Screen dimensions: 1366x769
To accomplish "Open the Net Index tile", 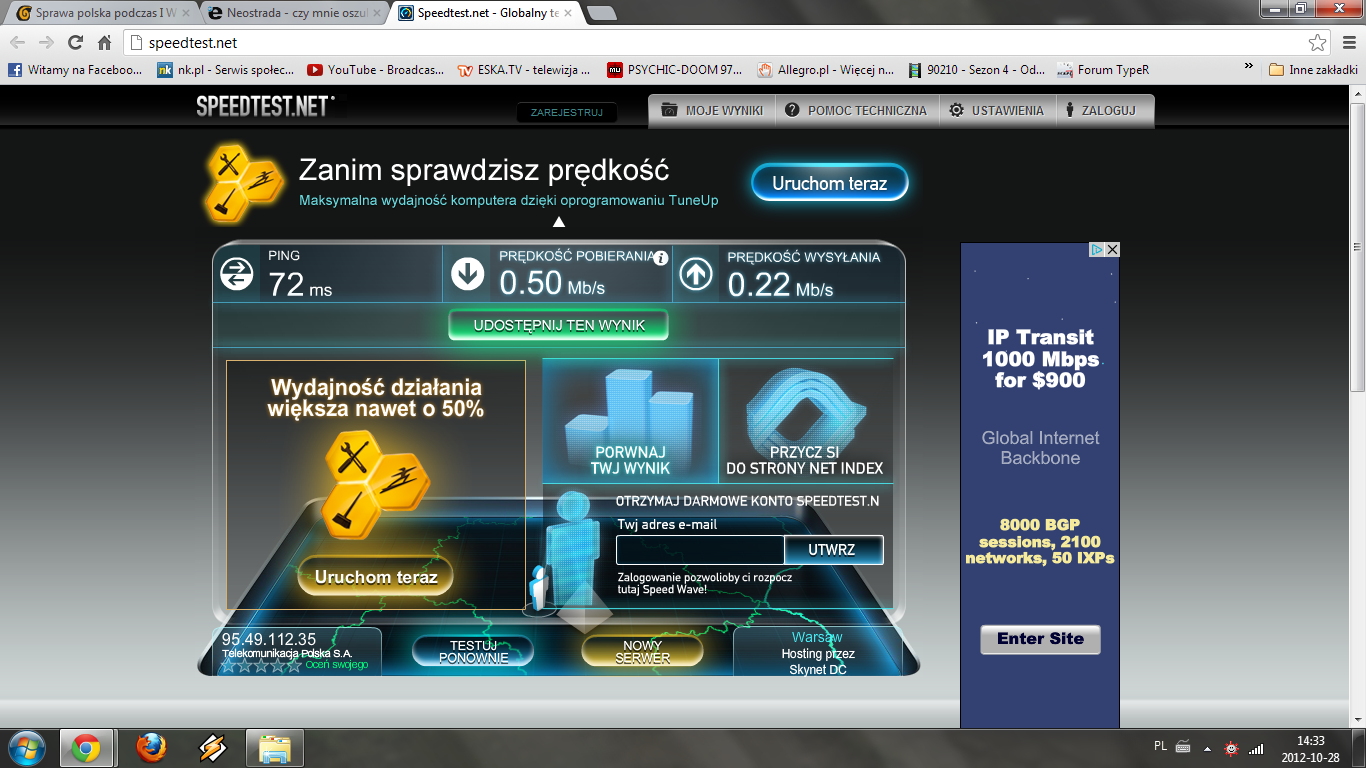I will pos(805,421).
